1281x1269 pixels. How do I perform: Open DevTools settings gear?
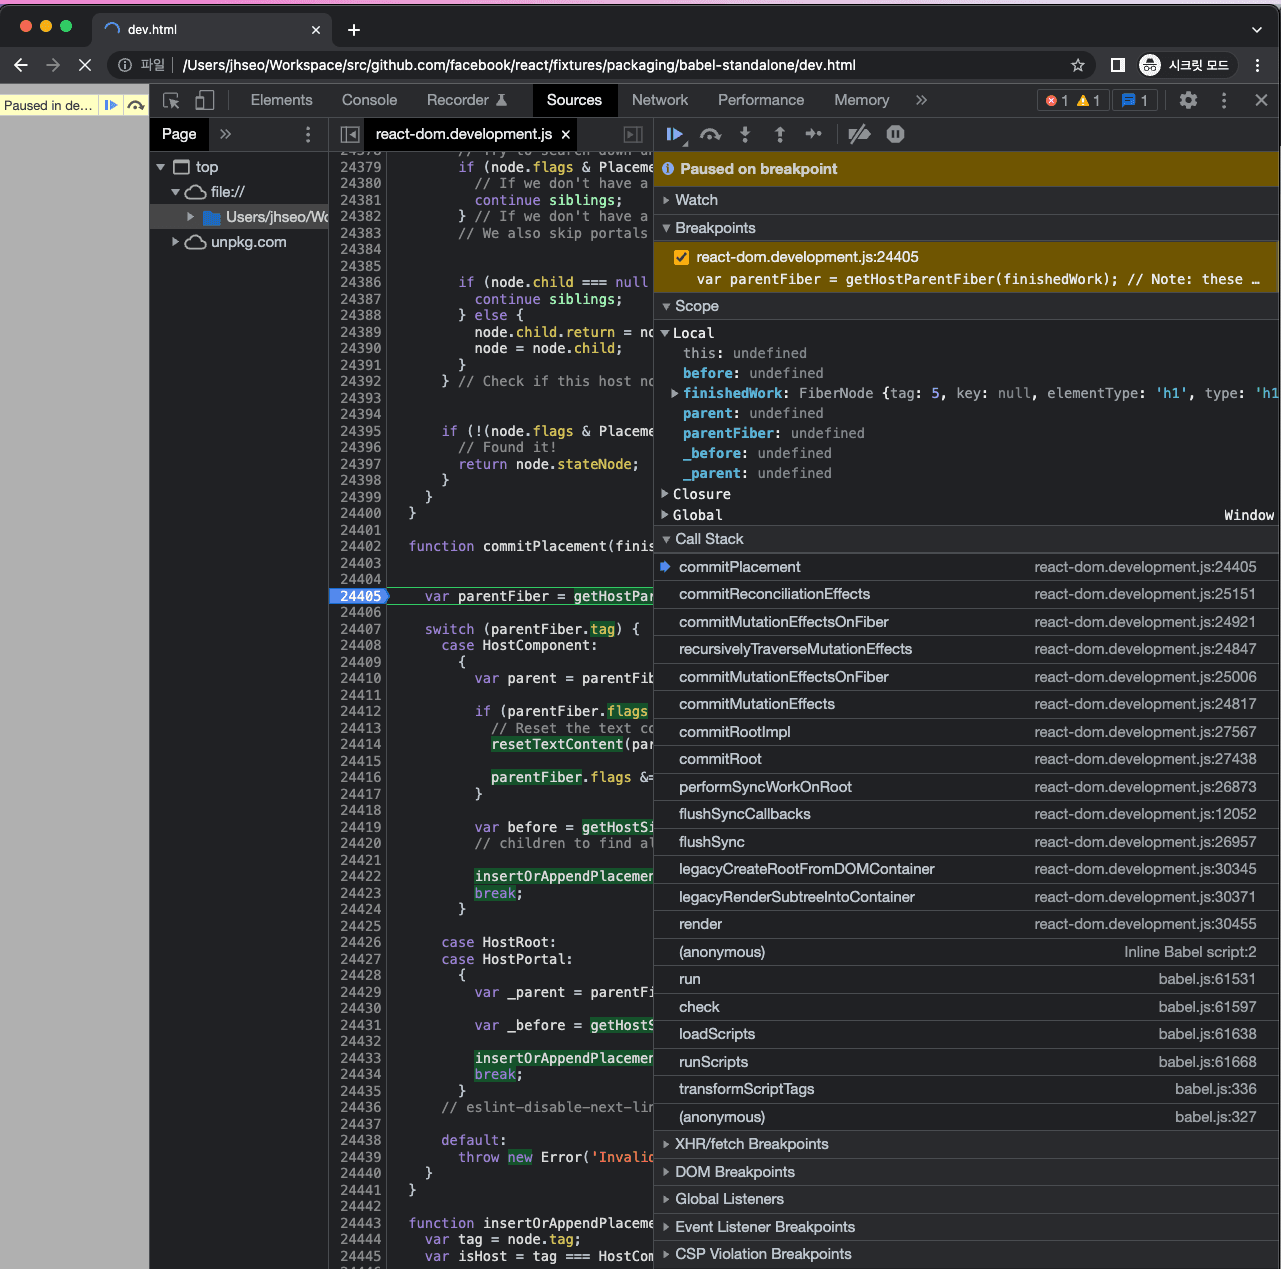[1188, 100]
